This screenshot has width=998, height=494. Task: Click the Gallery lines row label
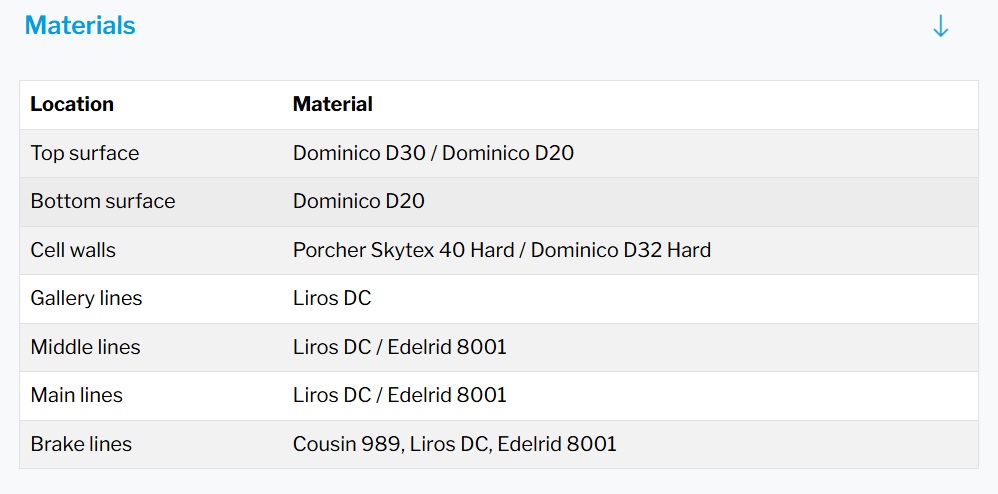pyautogui.click(x=86, y=298)
